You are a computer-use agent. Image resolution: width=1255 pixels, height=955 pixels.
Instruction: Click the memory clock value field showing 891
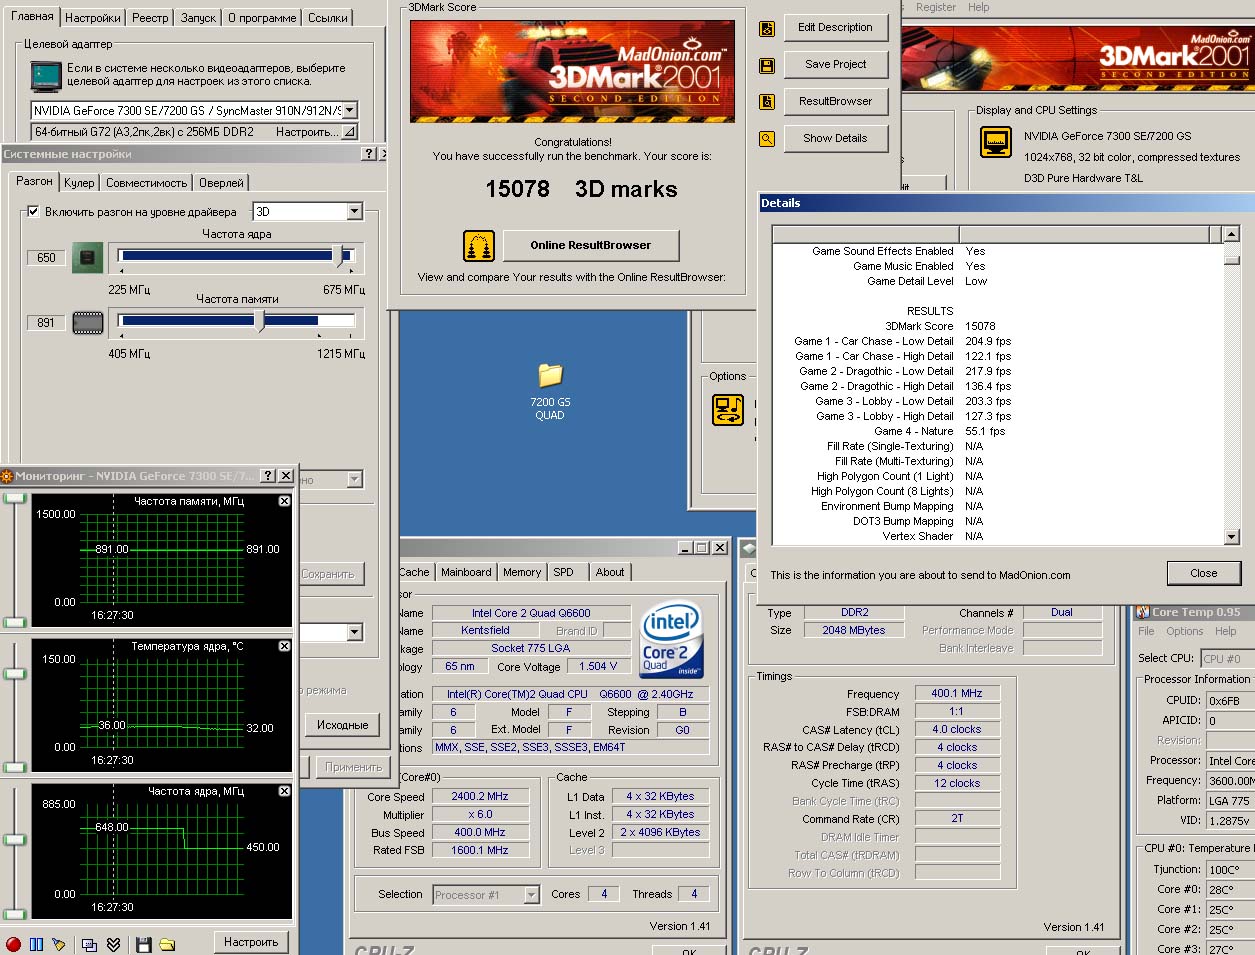46,323
